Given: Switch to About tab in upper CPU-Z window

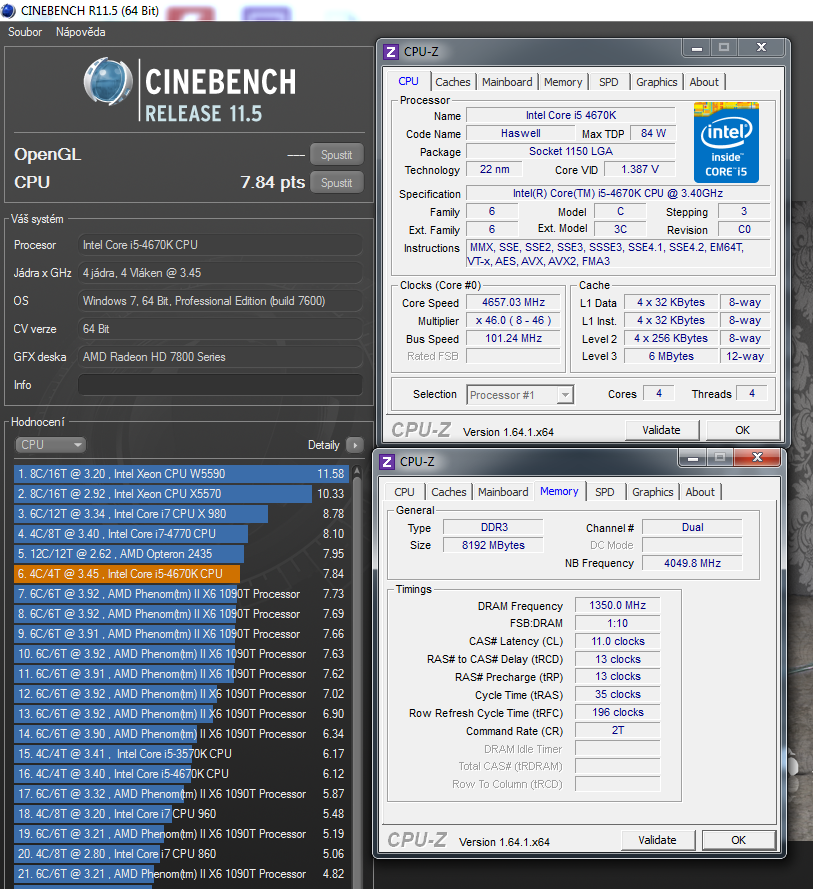Looking at the screenshot, I should tap(704, 82).
